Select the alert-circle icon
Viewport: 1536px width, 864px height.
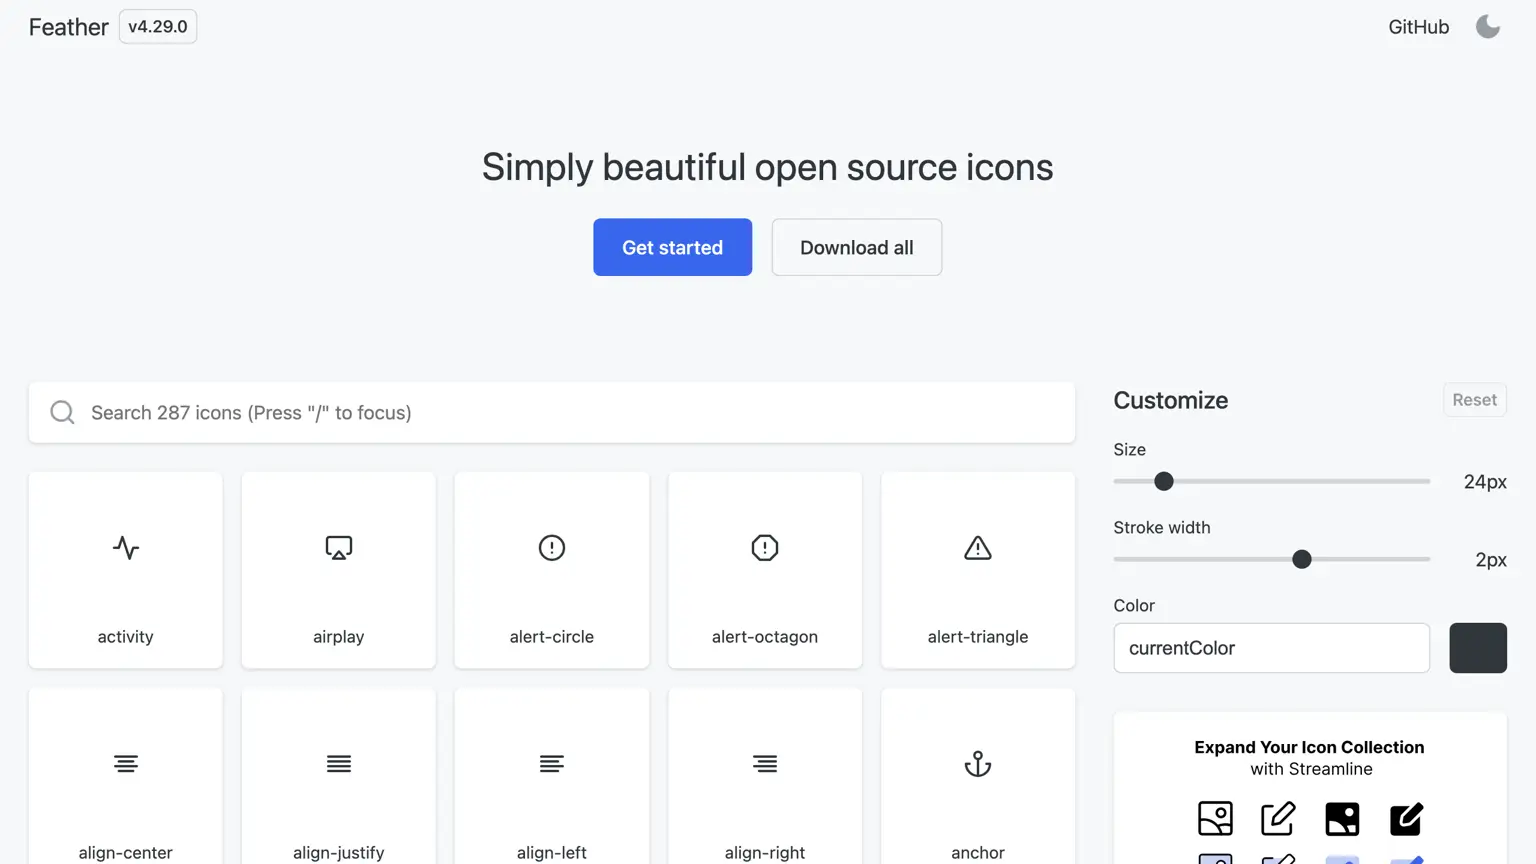[x=551, y=548]
